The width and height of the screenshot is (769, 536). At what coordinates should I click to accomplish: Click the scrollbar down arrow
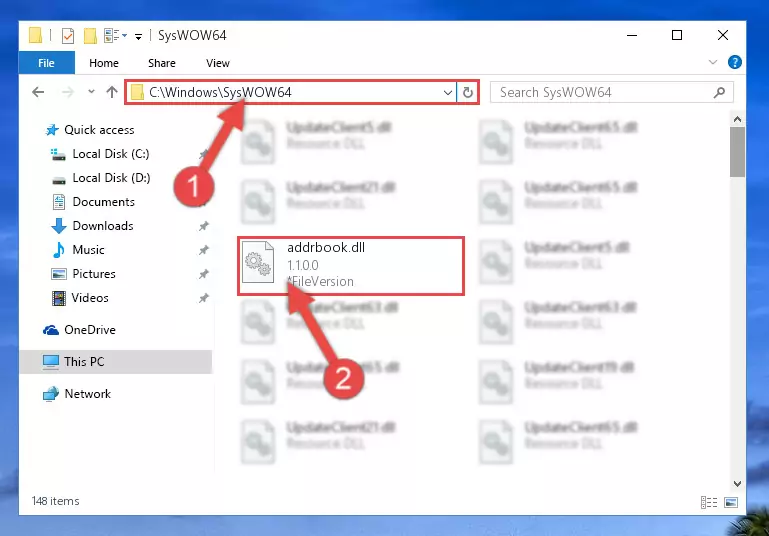click(x=737, y=484)
